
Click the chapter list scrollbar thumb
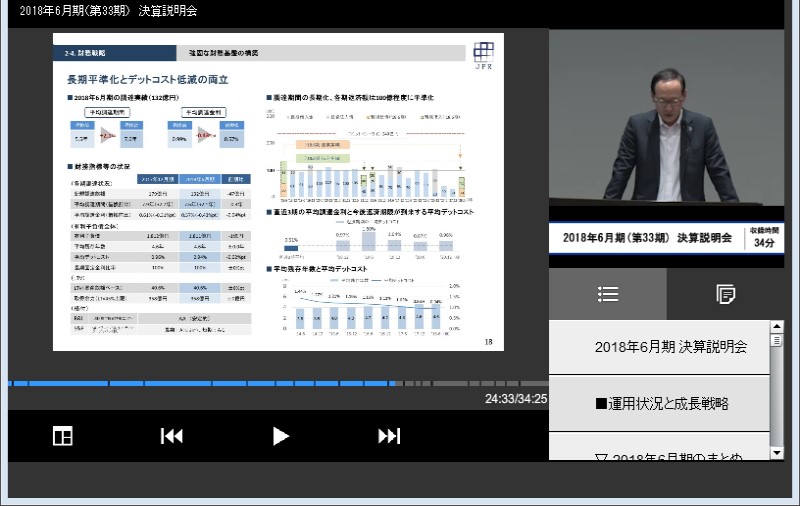pos(777,340)
